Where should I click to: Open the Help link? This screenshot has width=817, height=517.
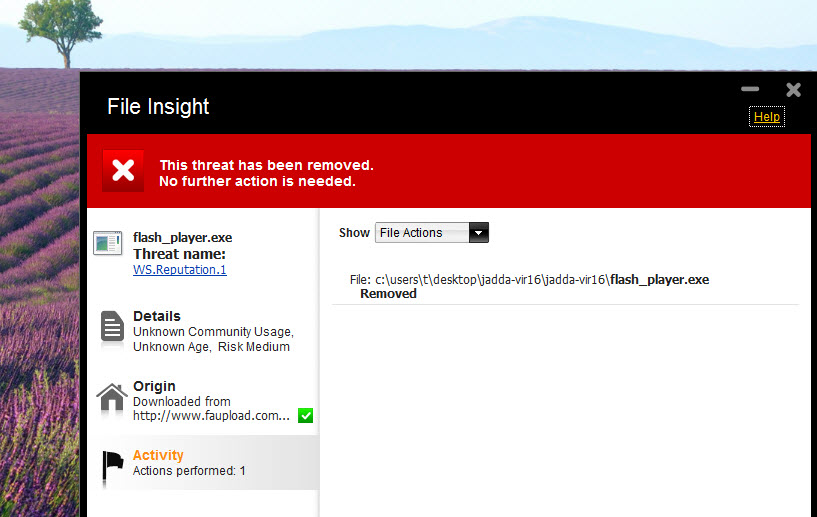[766, 117]
